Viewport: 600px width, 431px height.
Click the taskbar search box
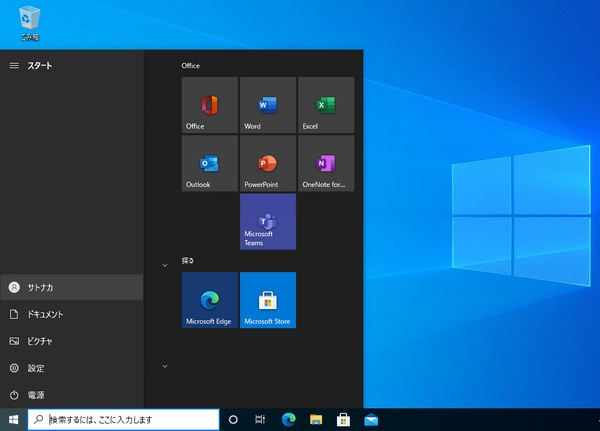124,420
